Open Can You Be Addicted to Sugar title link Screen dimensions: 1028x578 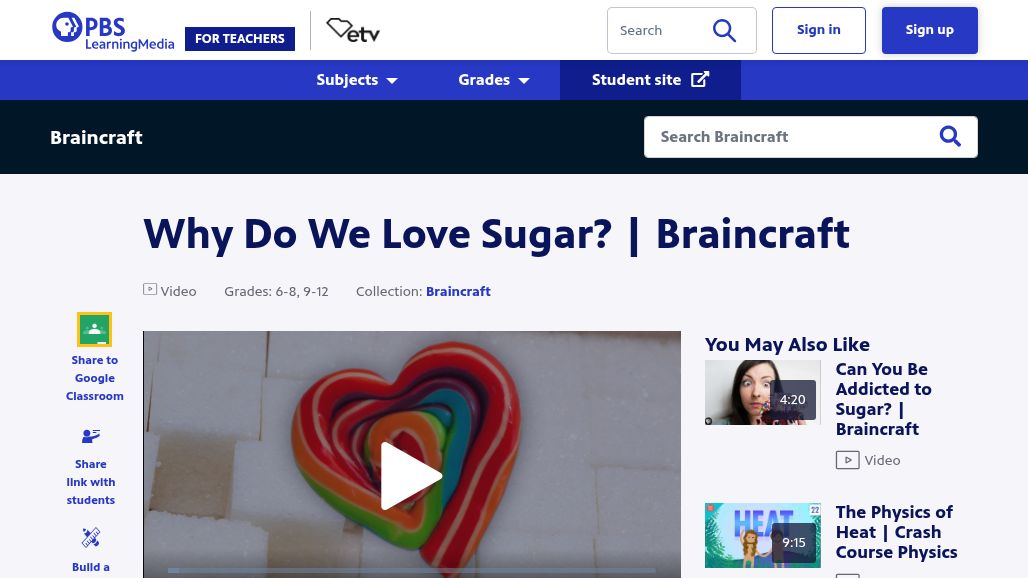(883, 399)
